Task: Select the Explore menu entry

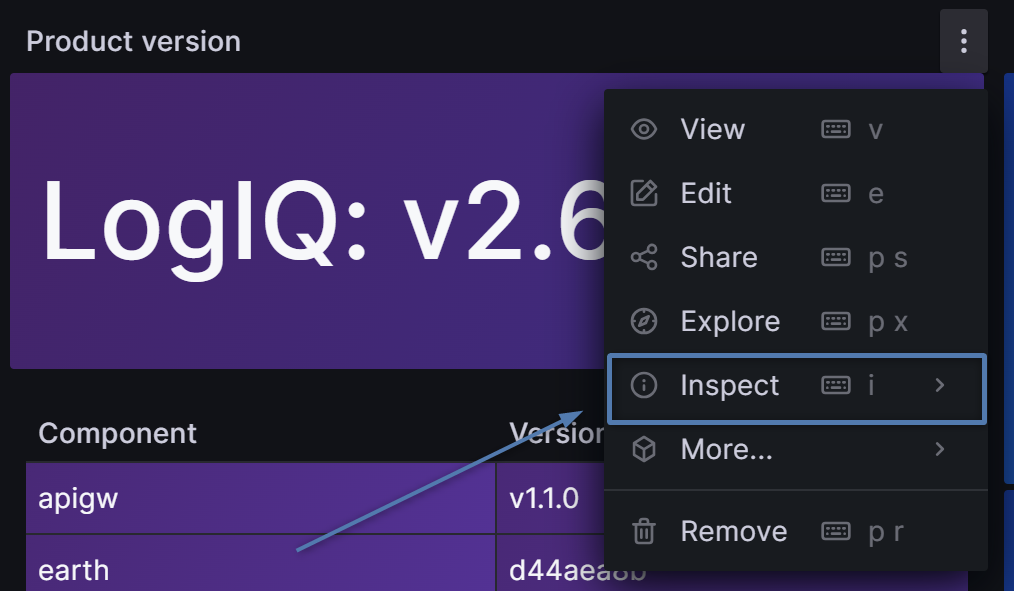Action: click(x=730, y=321)
